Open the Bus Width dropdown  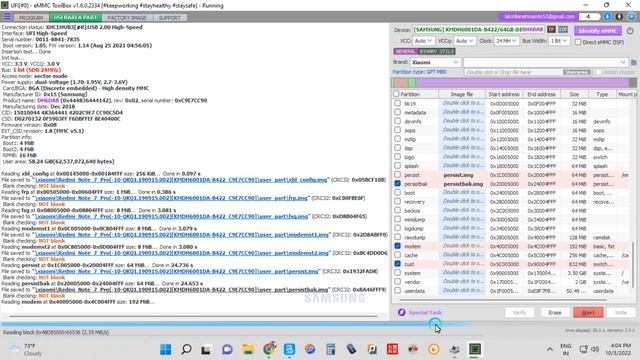tap(559, 41)
